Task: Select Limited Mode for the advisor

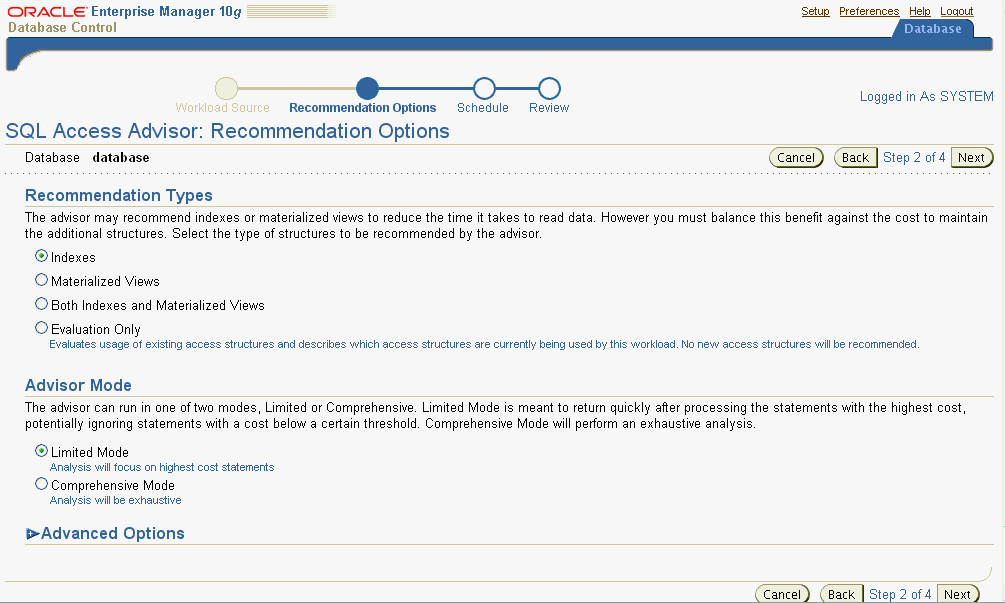Action: tap(41, 452)
